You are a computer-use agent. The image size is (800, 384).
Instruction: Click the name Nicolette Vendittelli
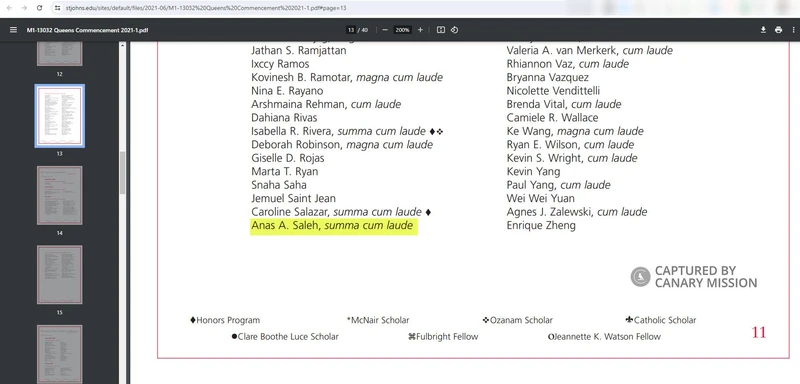[553, 91]
